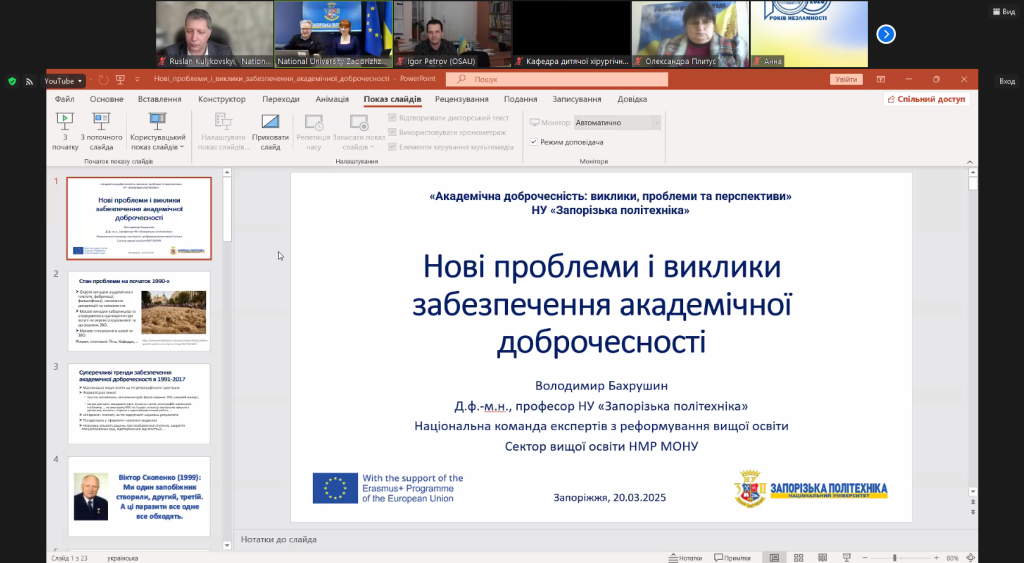This screenshot has width=1024, height=563.
Task: Switch to Normal view icon
Action: click(774, 558)
